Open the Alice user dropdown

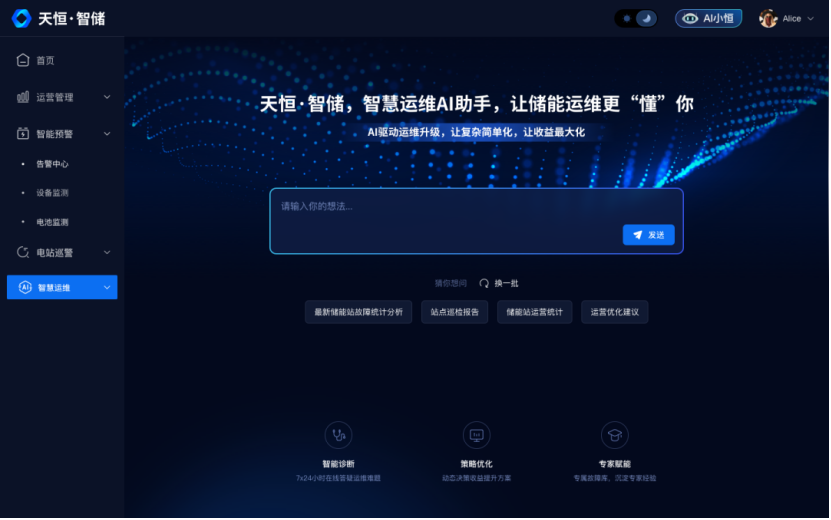pyautogui.click(x=786, y=19)
